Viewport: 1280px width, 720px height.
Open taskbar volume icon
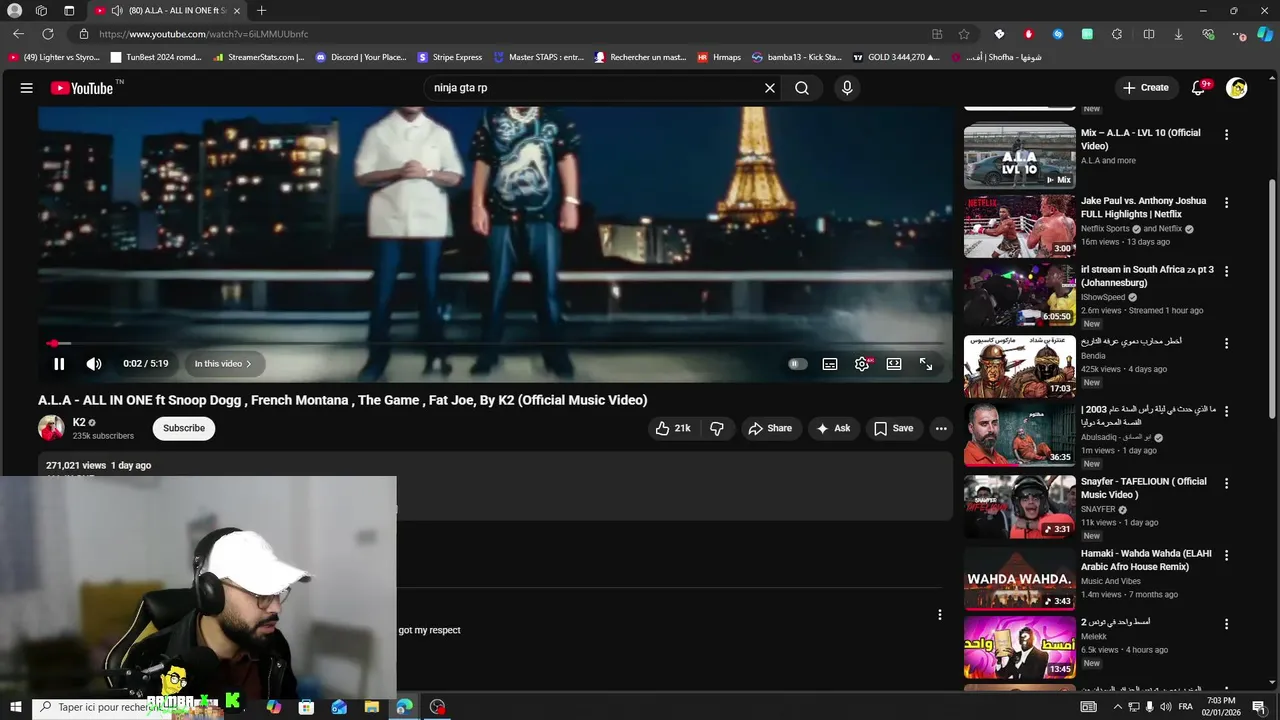coord(1167,707)
